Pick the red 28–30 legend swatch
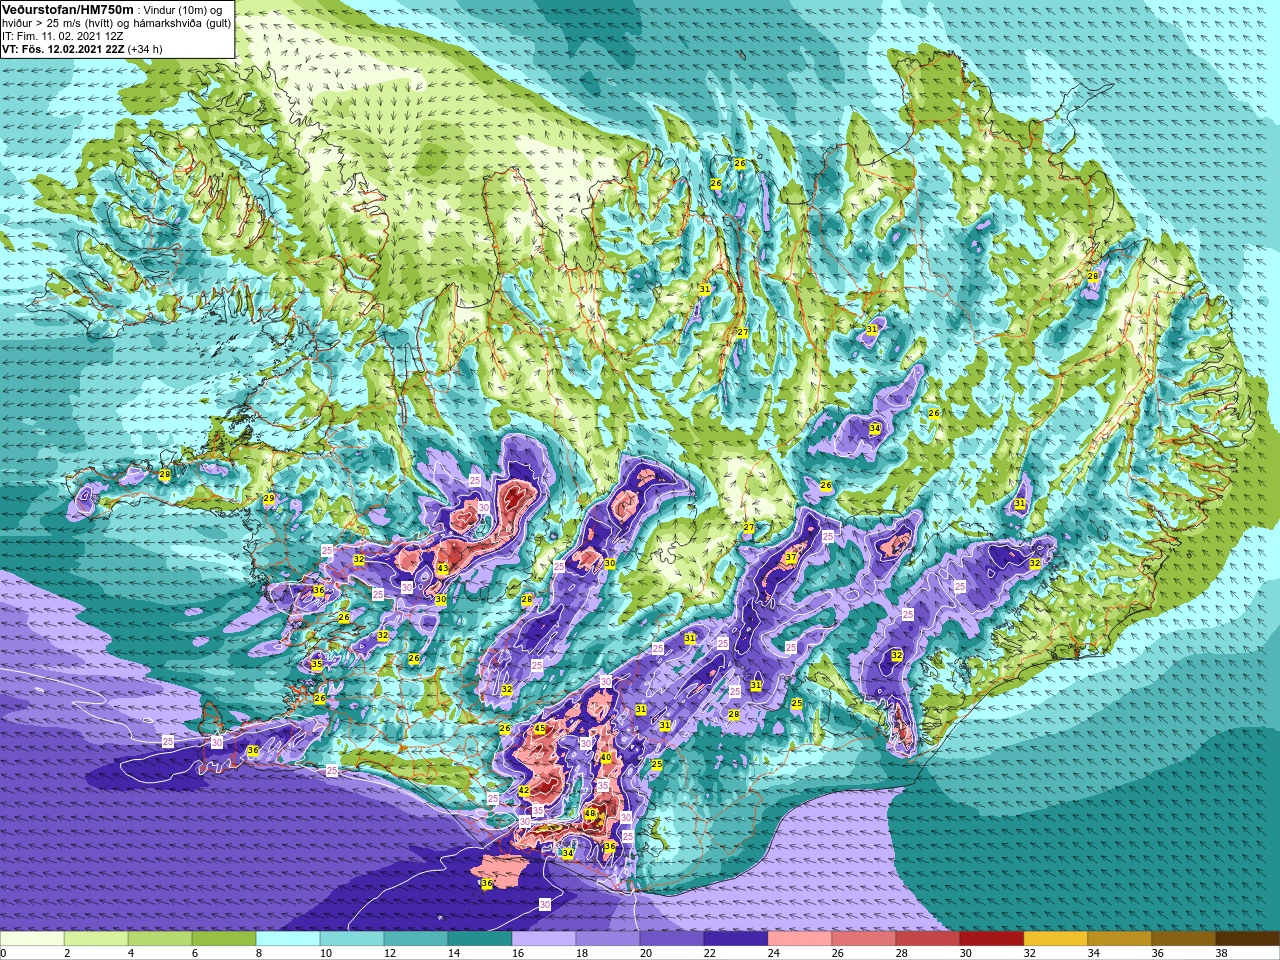This screenshot has width=1280, height=960. (x=928, y=939)
